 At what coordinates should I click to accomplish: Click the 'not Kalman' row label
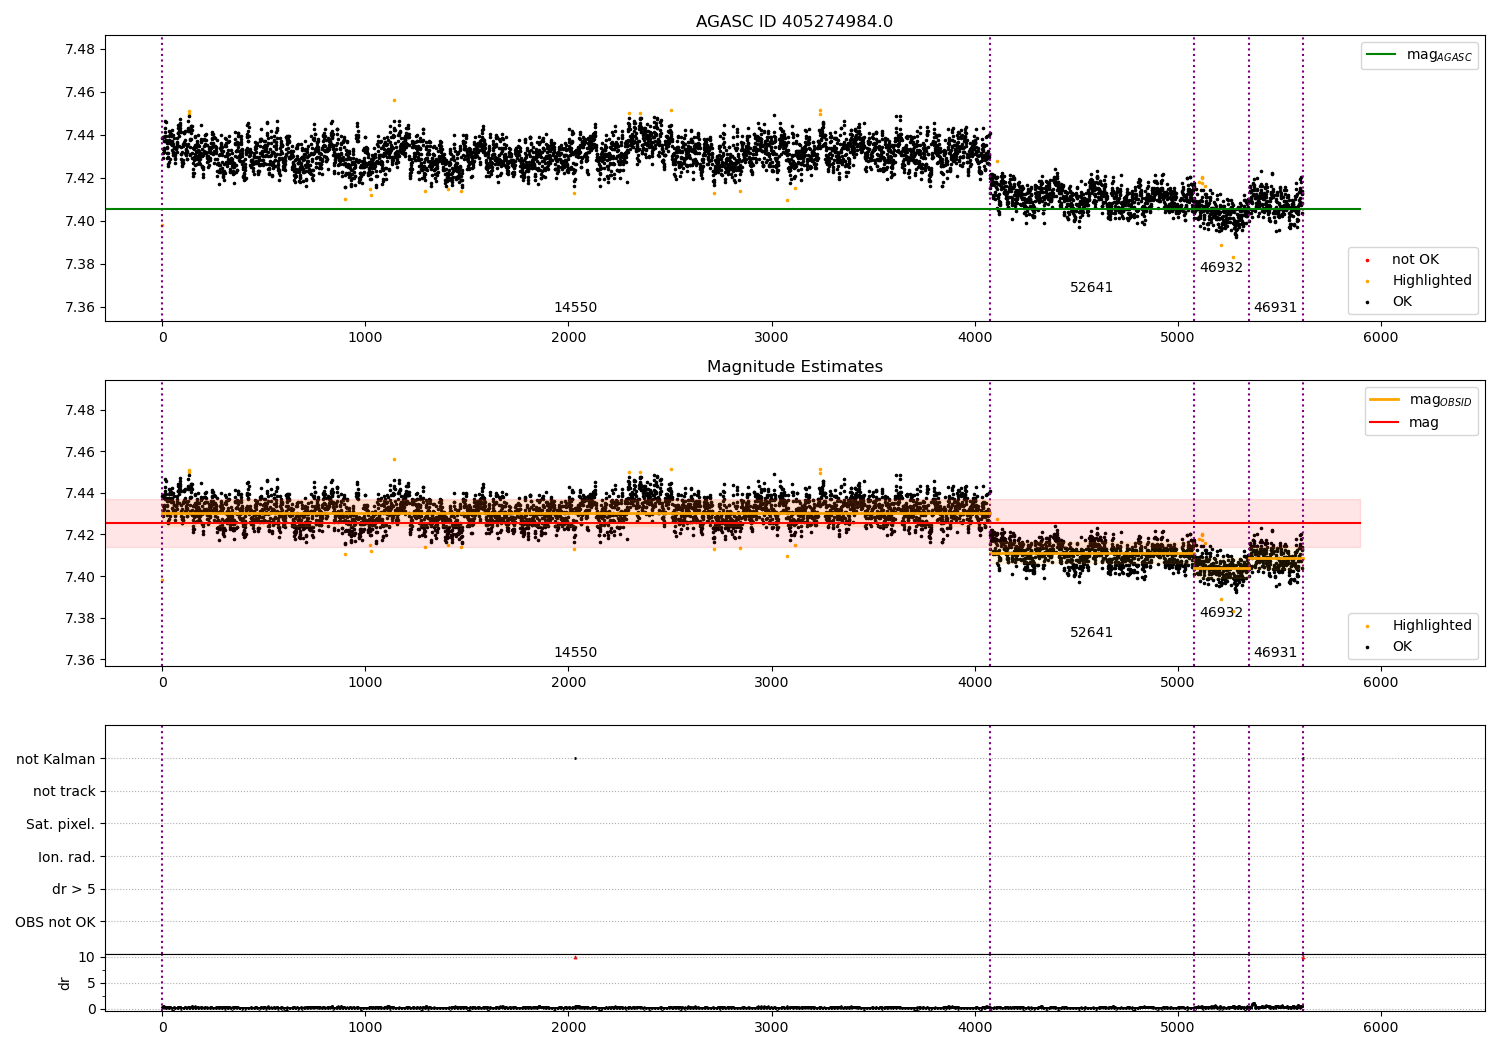pos(56,759)
